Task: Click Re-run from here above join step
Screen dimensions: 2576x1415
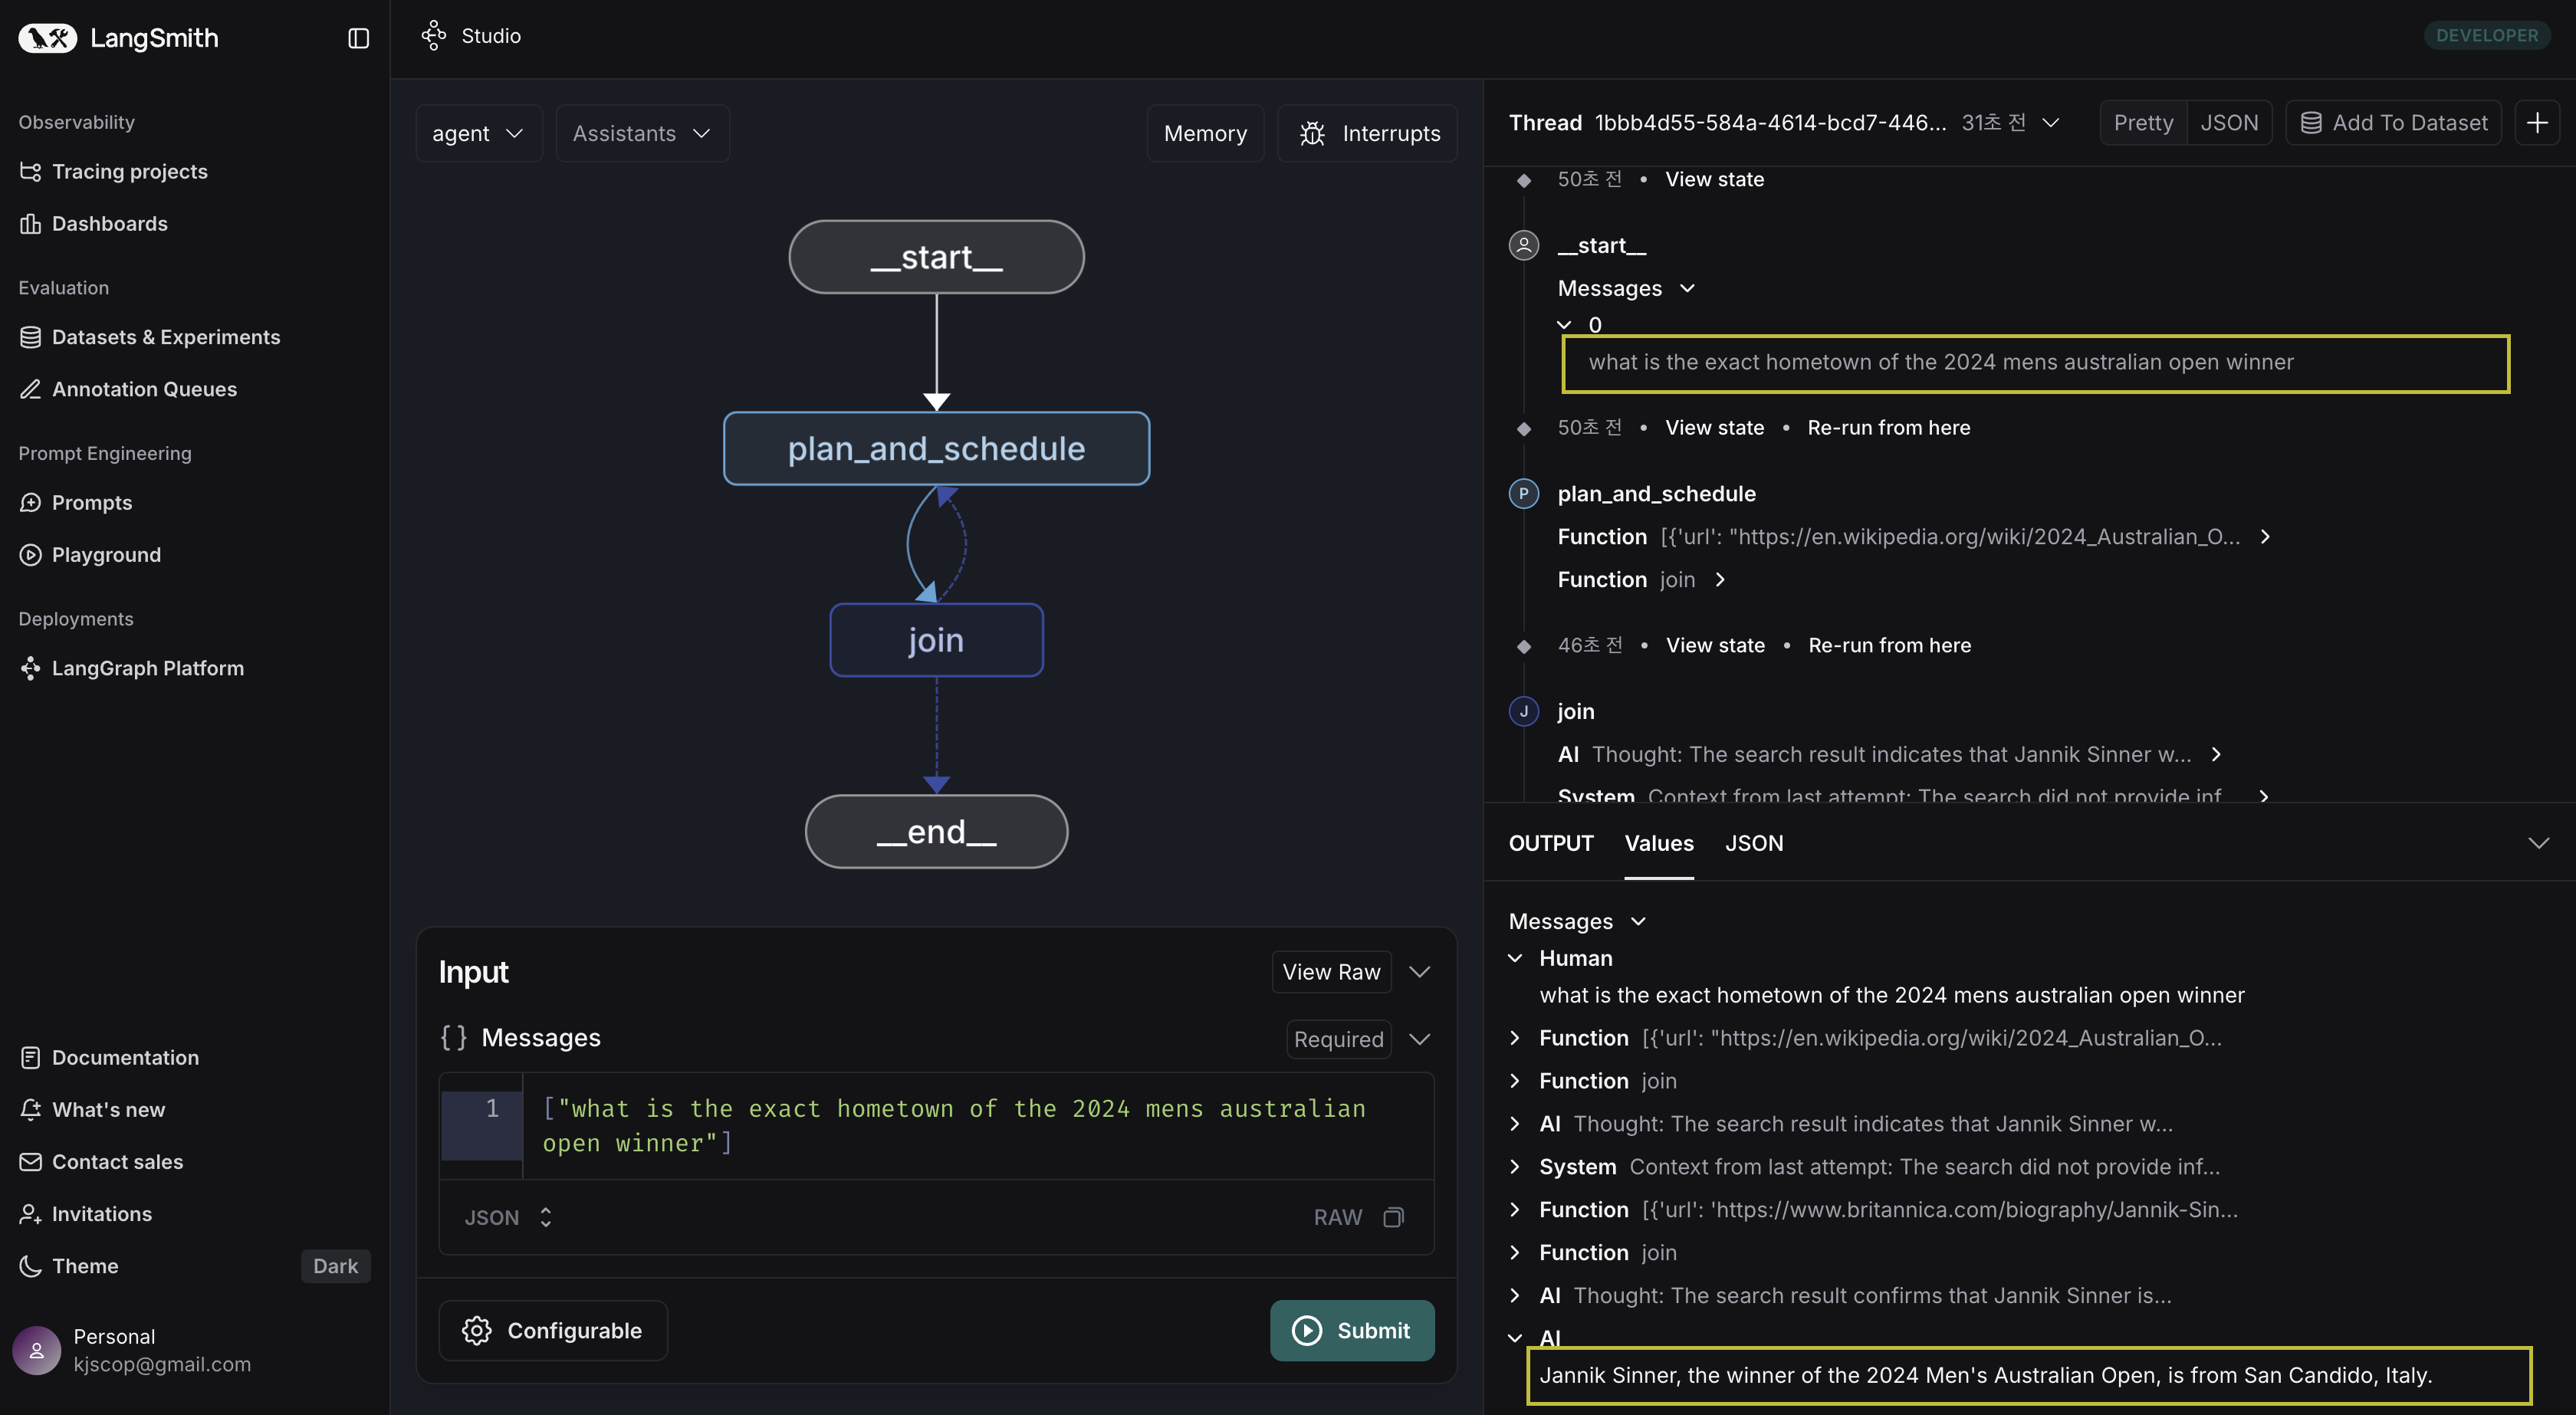Action: 1889,645
